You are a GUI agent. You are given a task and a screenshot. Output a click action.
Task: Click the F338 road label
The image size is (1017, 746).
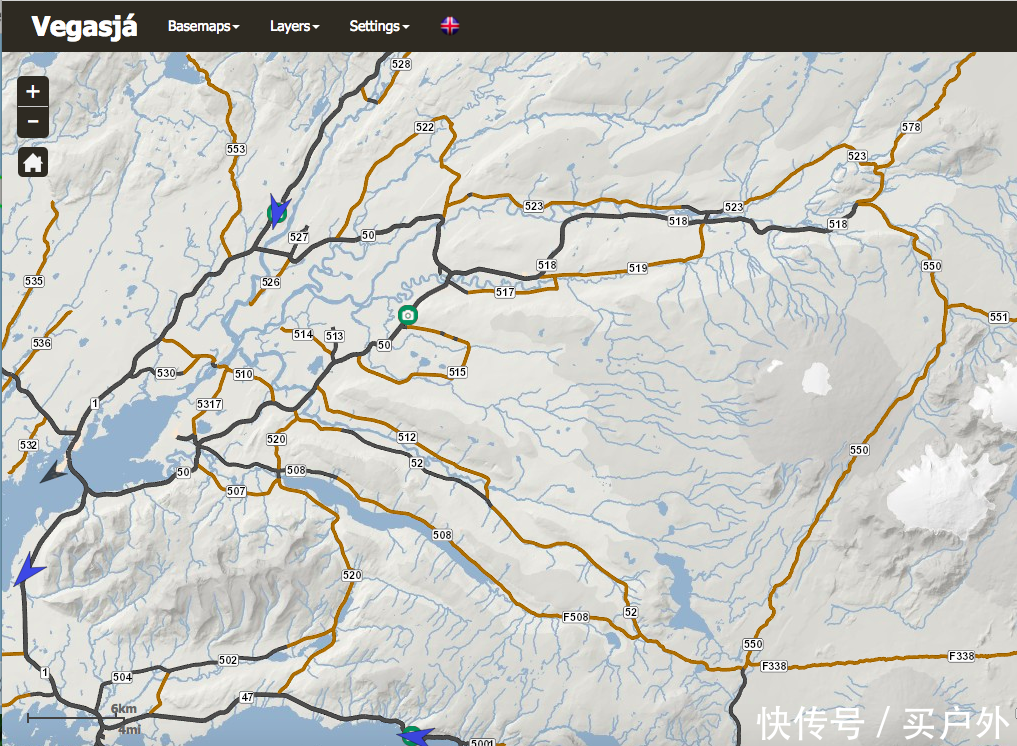click(960, 656)
